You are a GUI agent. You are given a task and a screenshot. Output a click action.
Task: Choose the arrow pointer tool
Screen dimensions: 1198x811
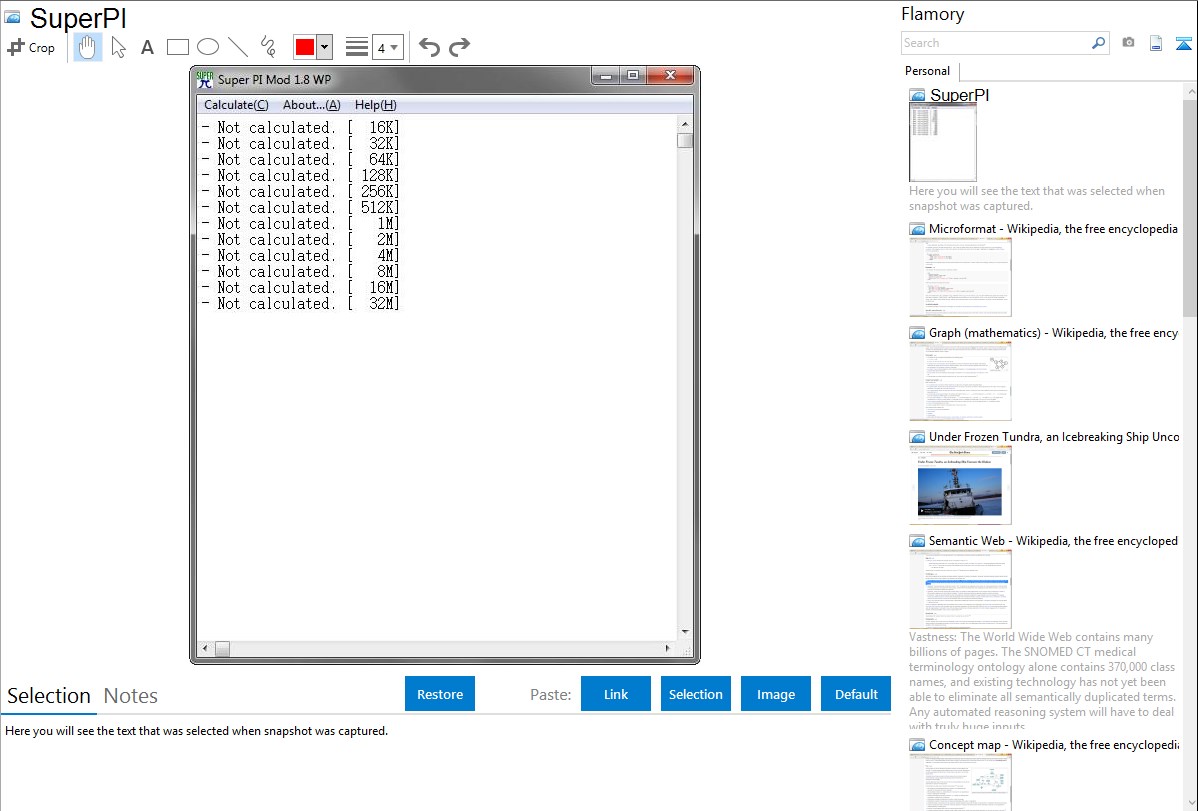118,47
